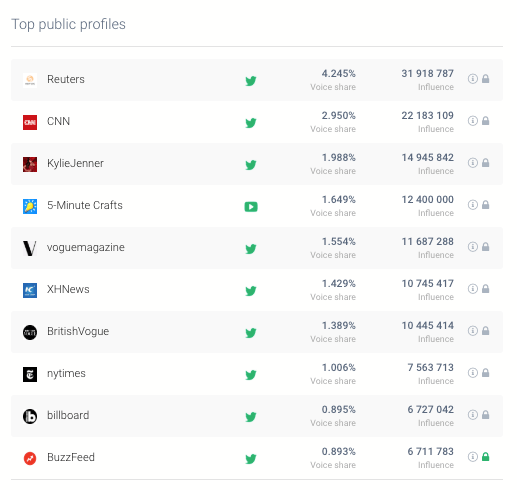Open info icon in voguemagazine row
This screenshot has height=490, width=517.
pyautogui.click(x=473, y=247)
